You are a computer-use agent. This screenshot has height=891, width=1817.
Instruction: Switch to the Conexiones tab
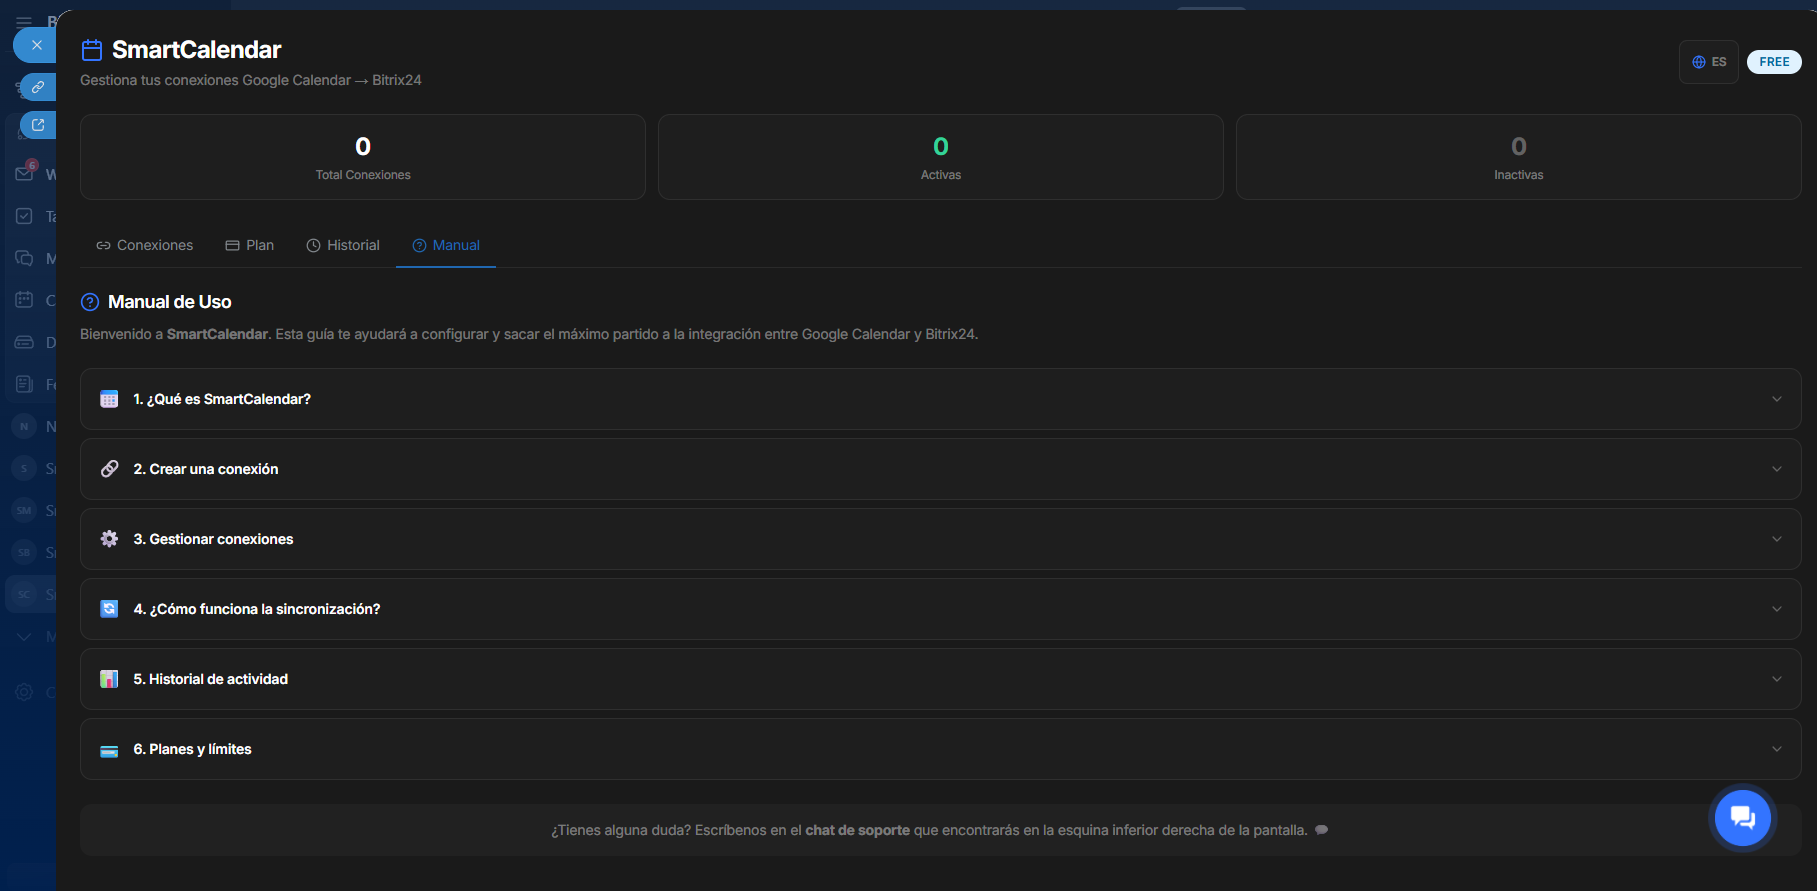tap(145, 245)
